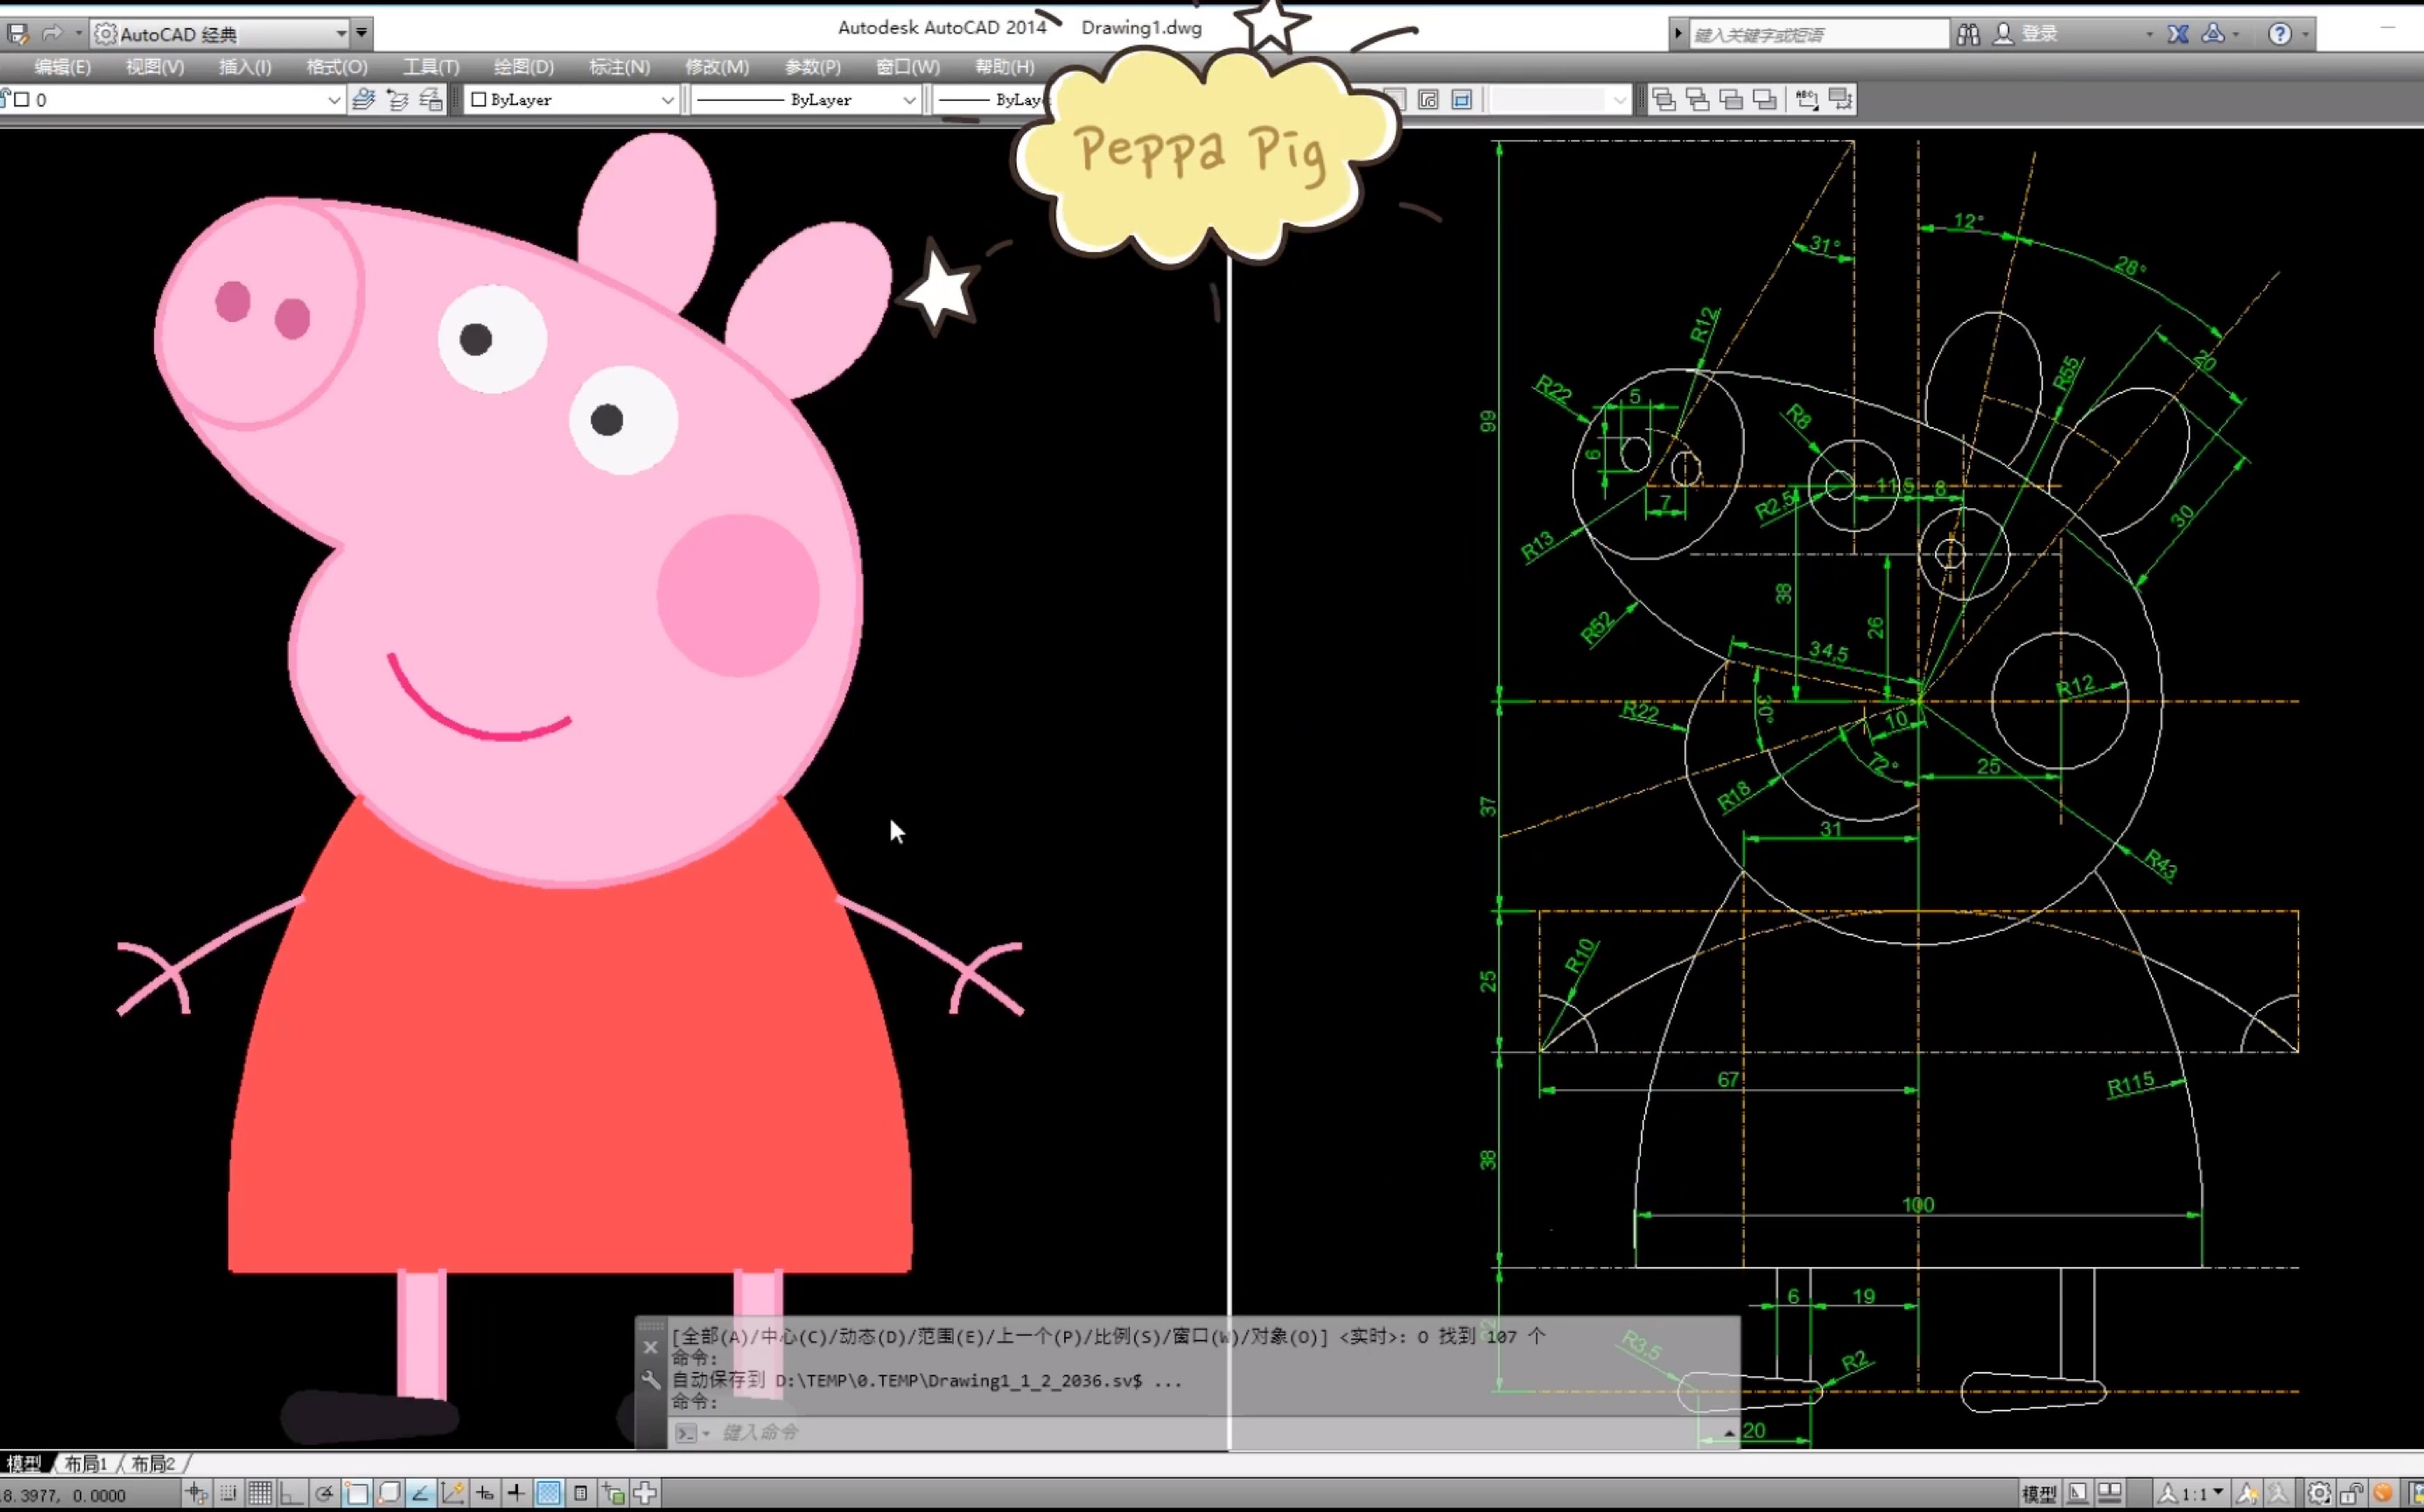Click the 登录 sign-in button
Screen dimensions: 2424x1512
pyautogui.click(x=2039, y=34)
